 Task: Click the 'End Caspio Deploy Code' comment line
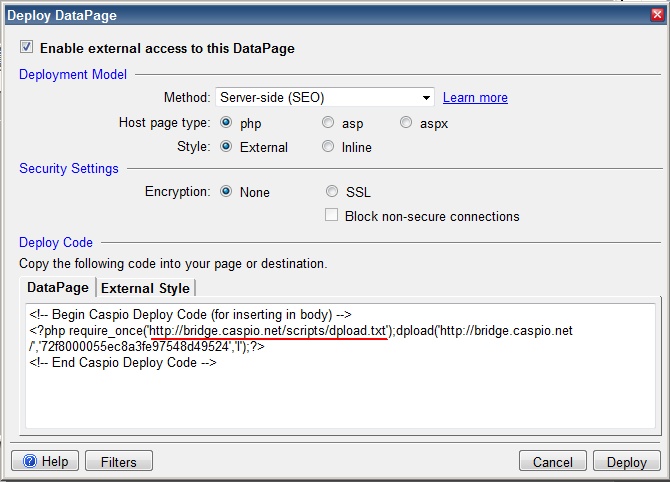[x=123, y=363]
